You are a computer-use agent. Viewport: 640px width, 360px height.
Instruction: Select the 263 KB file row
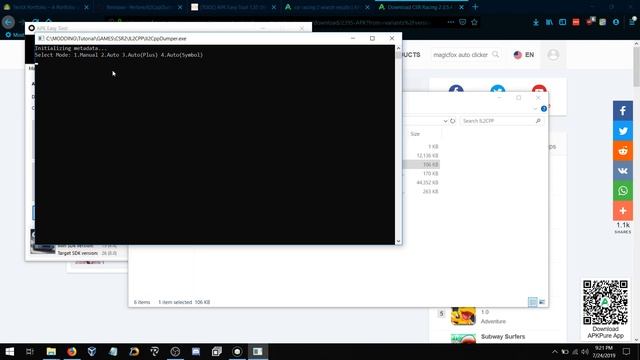(421, 191)
